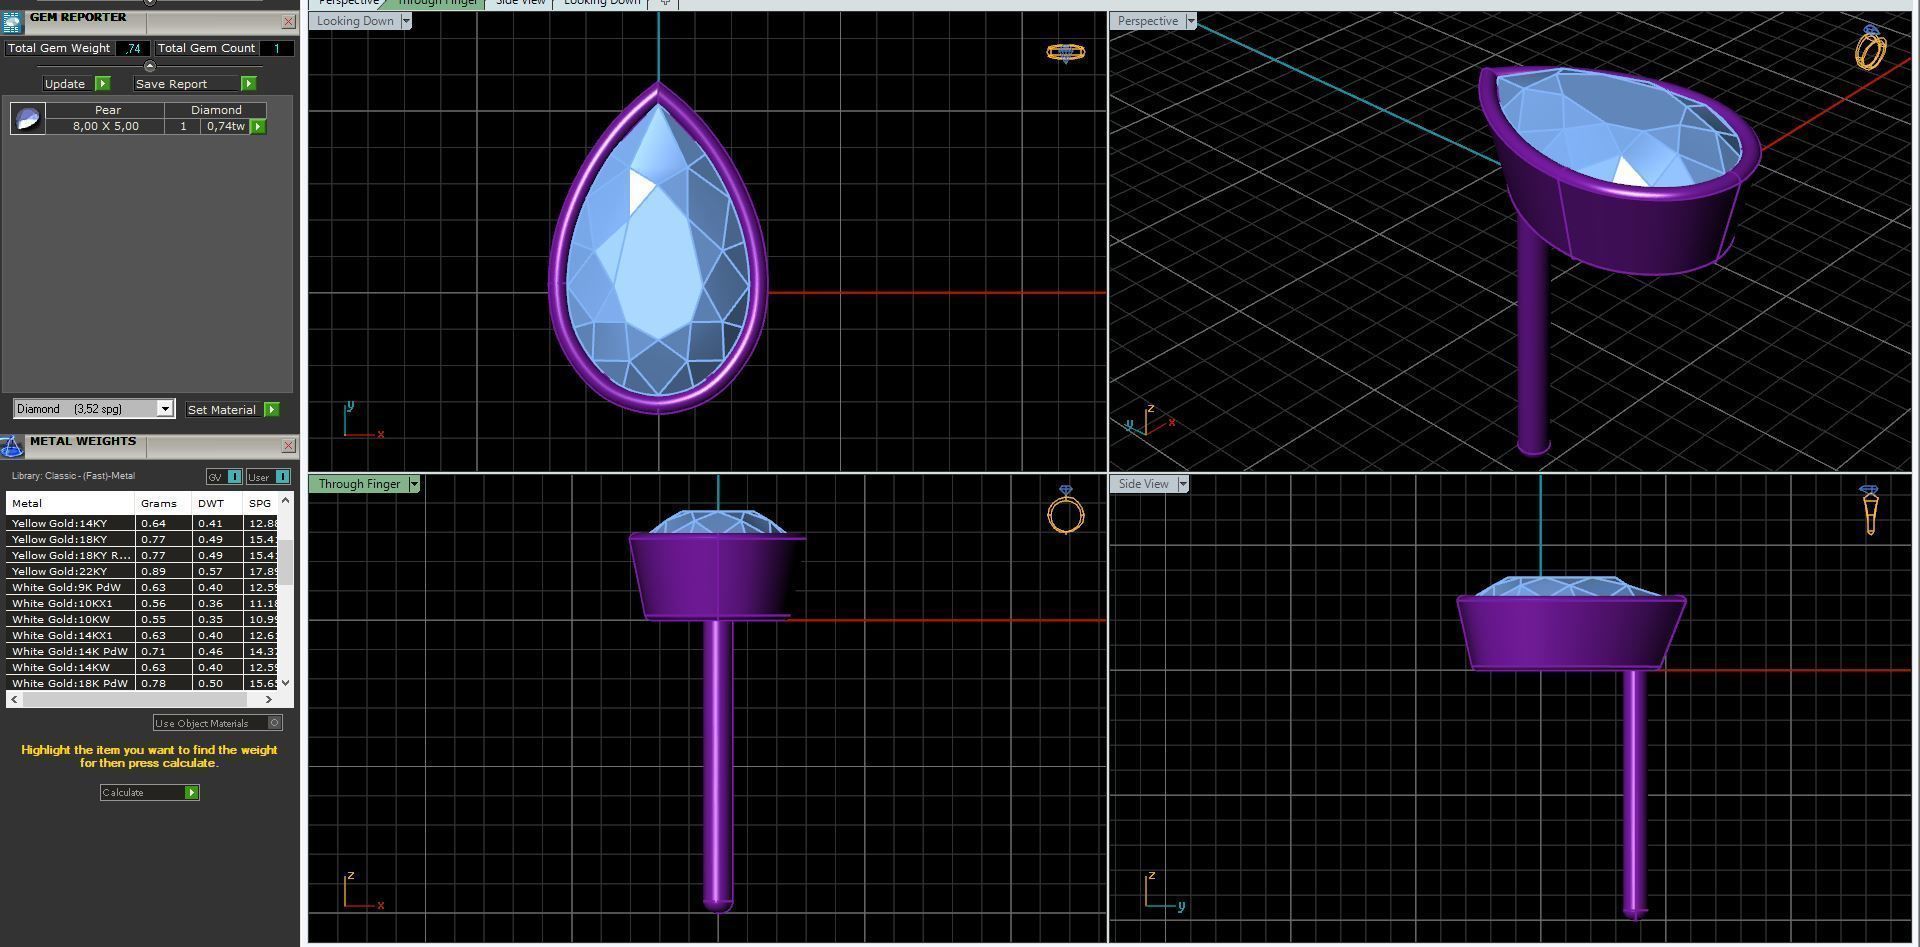This screenshot has width=1920, height=947.
Task: Click green arrow beside 0,74tw gem row
Action: coord(258,126)
